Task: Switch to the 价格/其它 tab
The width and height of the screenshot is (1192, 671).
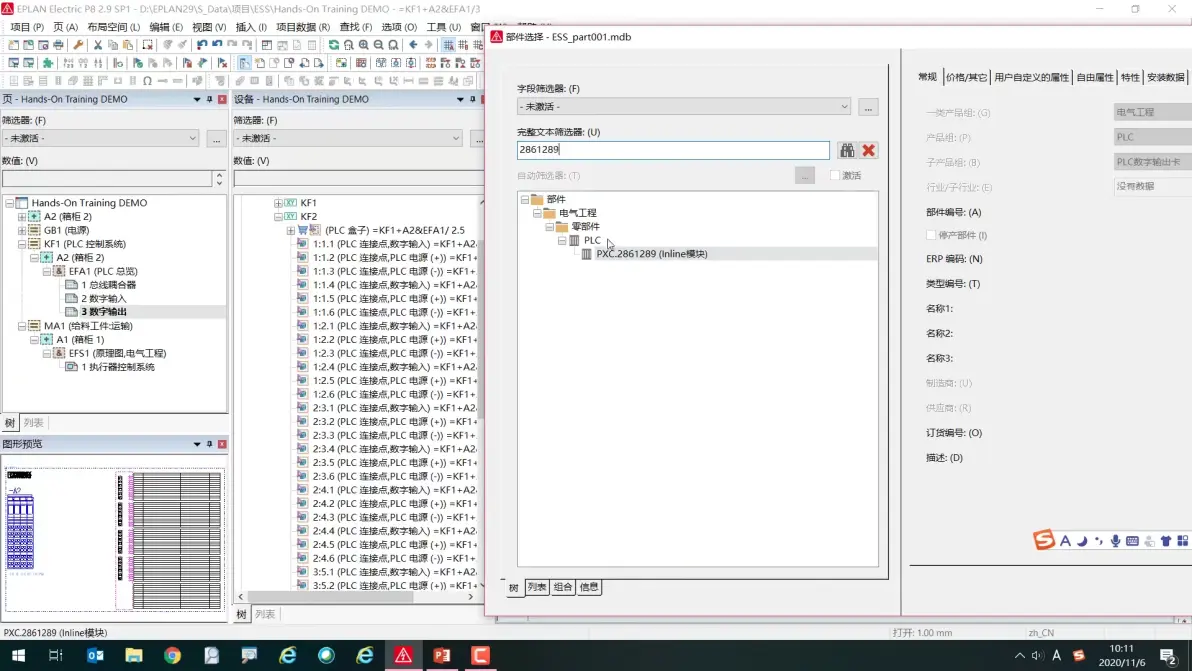Action: tap(966, 77)
